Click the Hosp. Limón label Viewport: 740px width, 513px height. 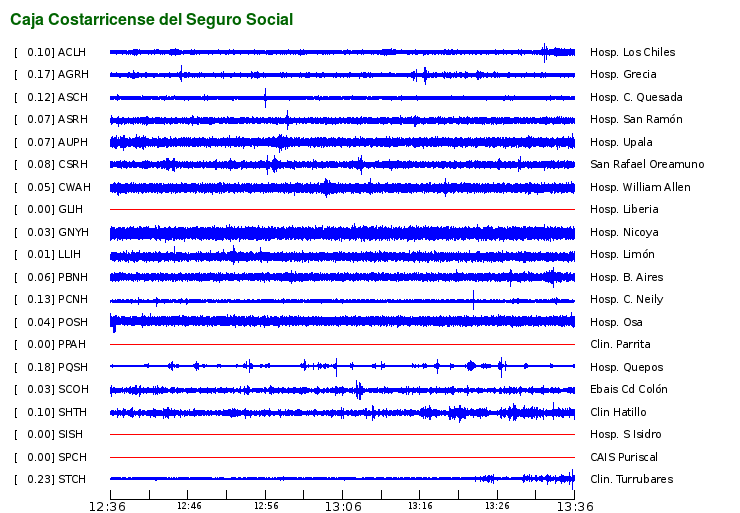622,255
